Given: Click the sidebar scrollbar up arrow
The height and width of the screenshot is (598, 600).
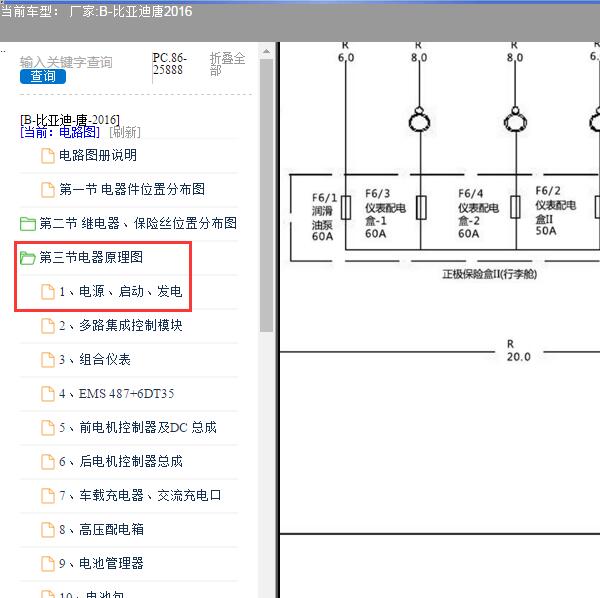Looking at the screenshot, I should coord(266,51).
